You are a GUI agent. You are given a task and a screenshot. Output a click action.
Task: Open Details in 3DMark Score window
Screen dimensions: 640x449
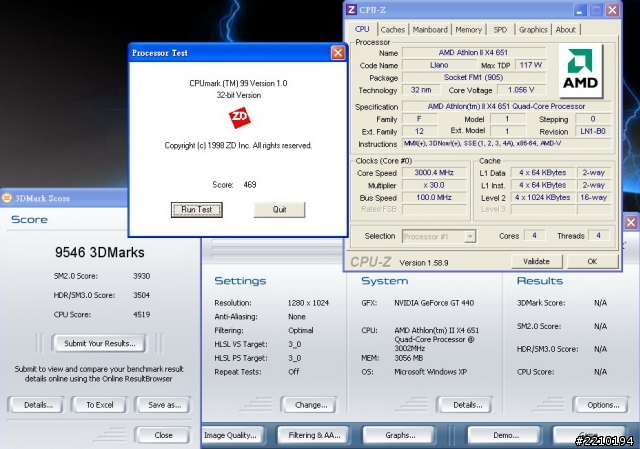[x=36, y=405]
